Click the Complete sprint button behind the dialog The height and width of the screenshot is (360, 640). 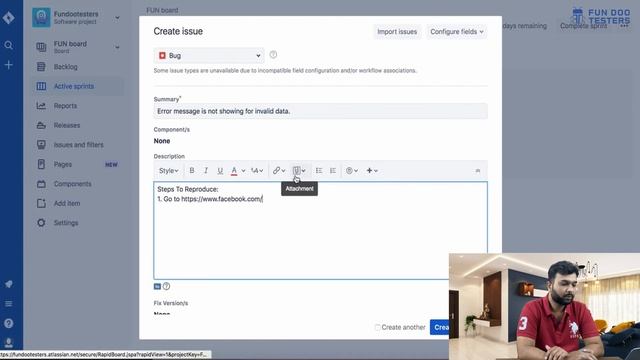[x=583, y=26]
